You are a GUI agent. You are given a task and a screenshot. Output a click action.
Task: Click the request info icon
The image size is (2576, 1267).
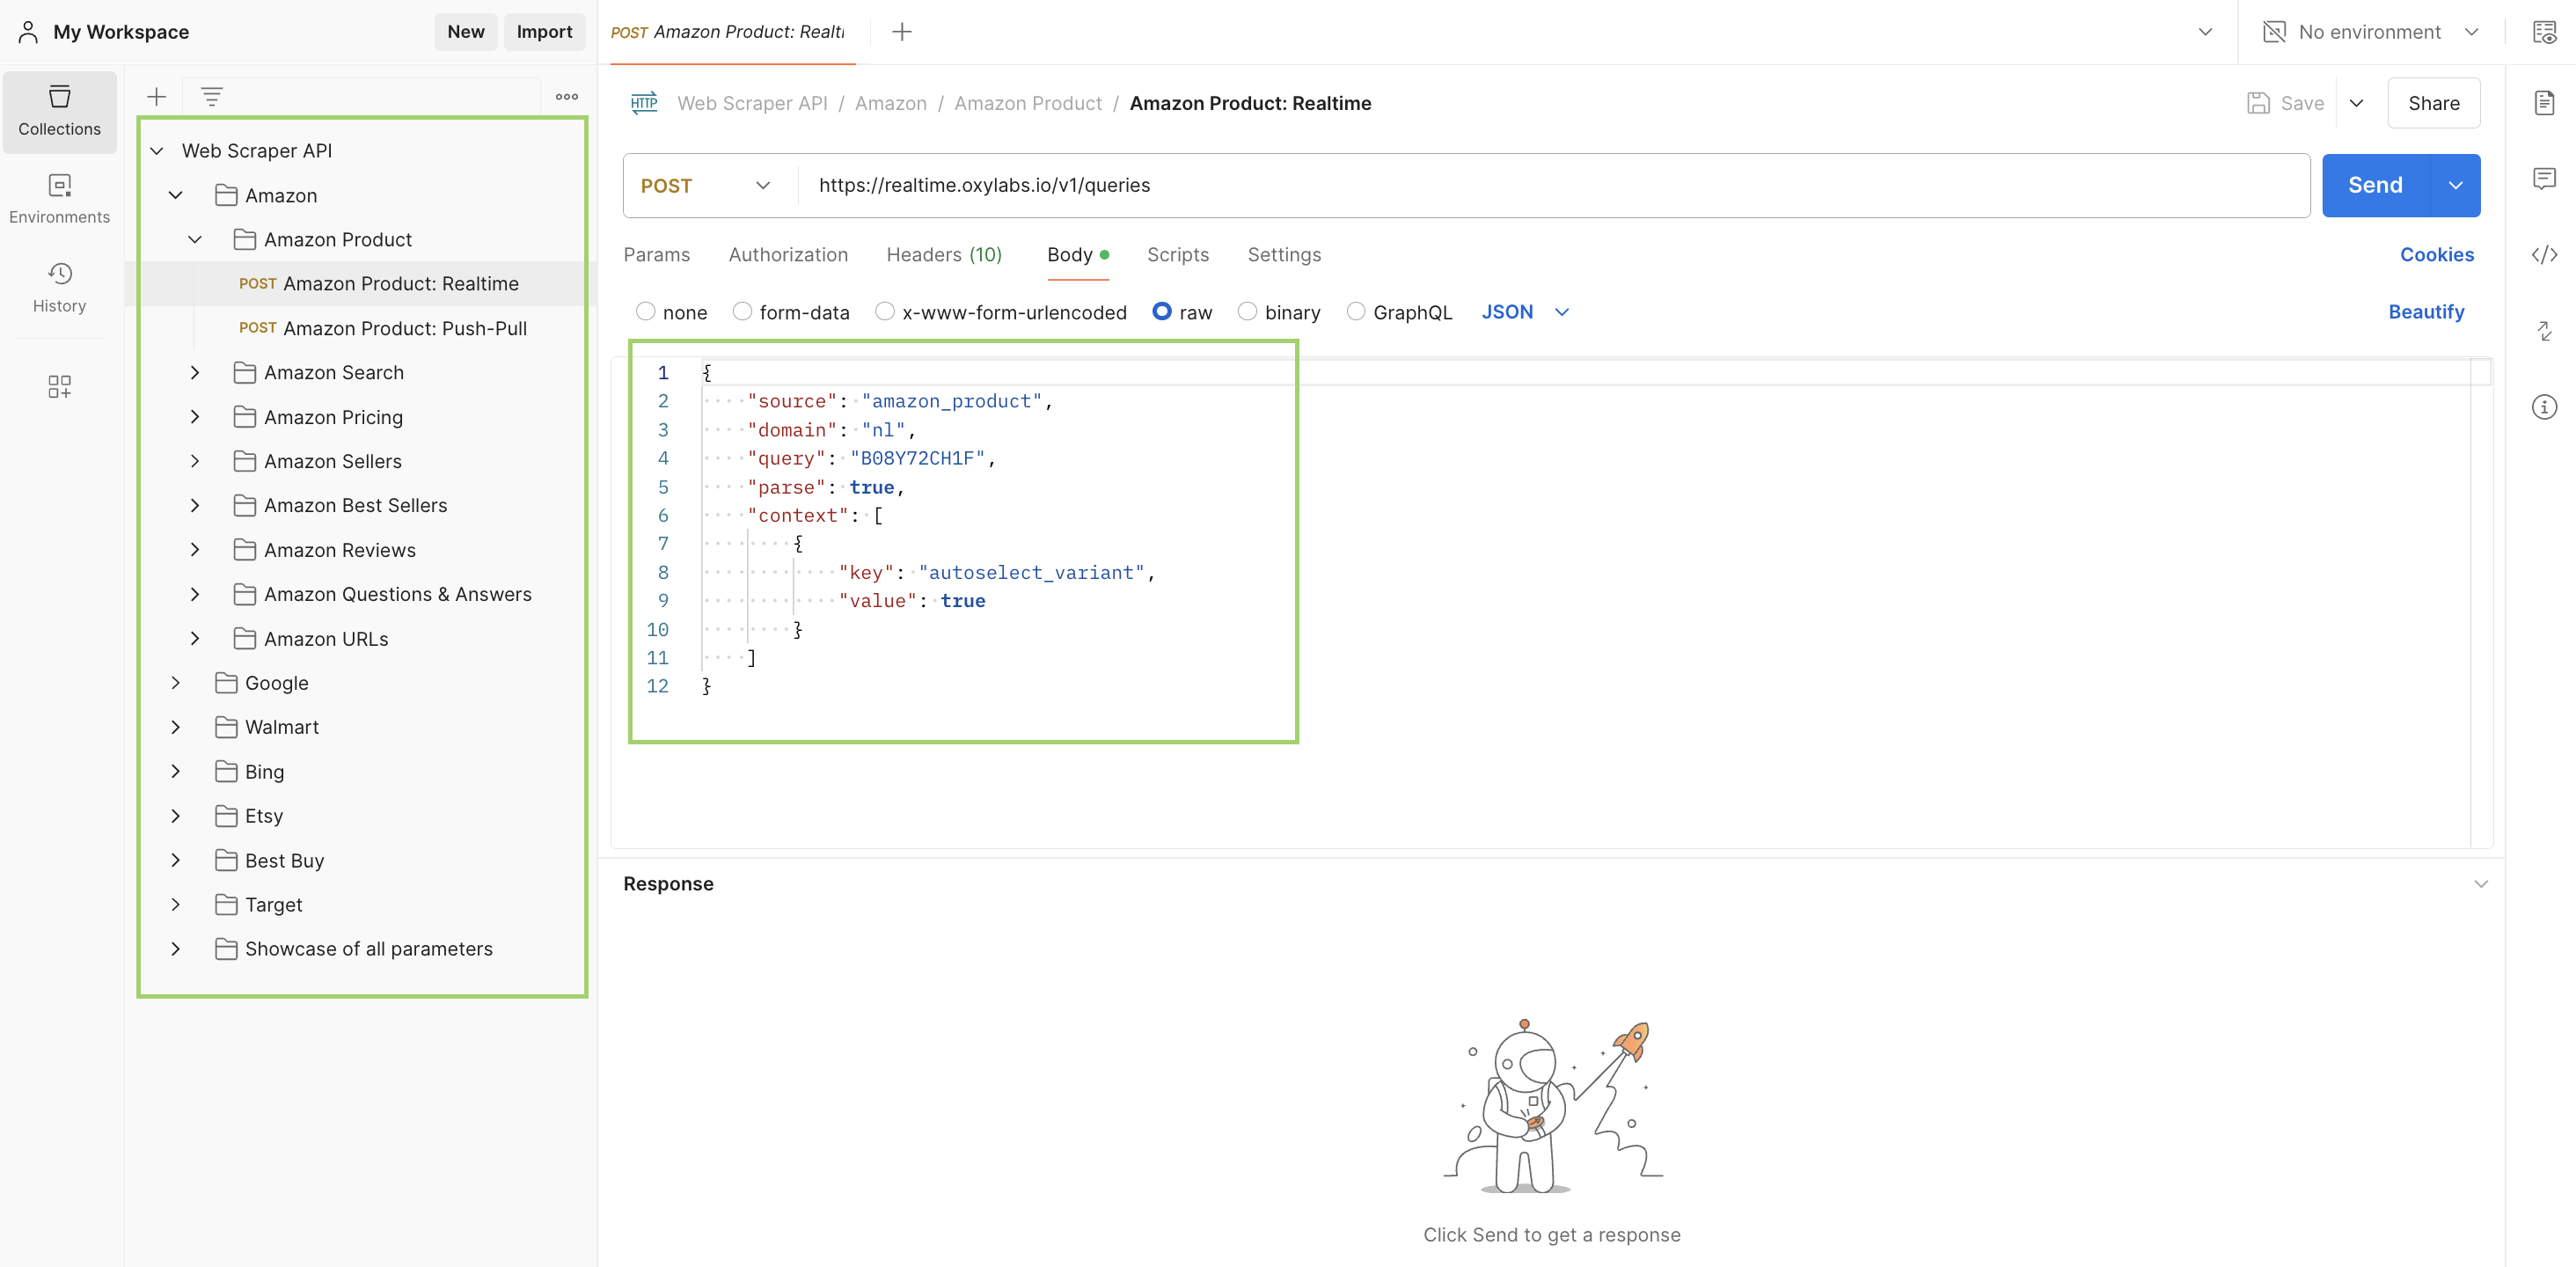pos(2544,407)
